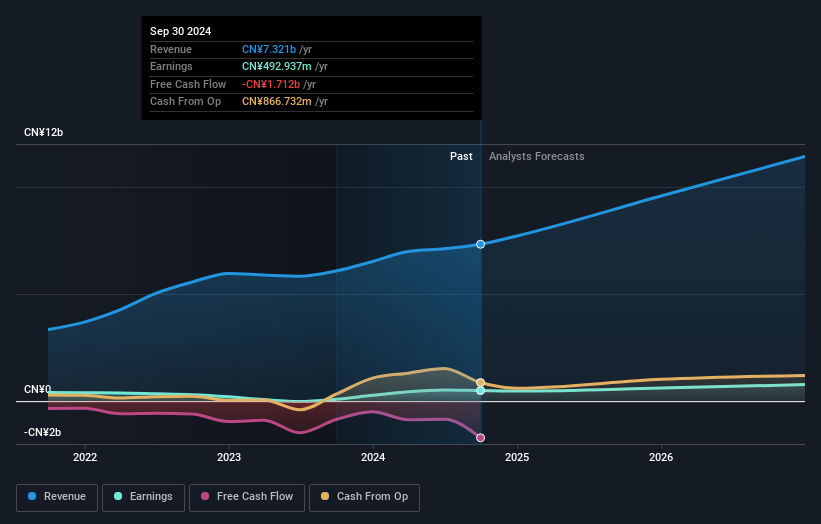The width and height of the screenshot is (821, 524).
Task: Click the Past section label
Action: [x=461, y=156]
